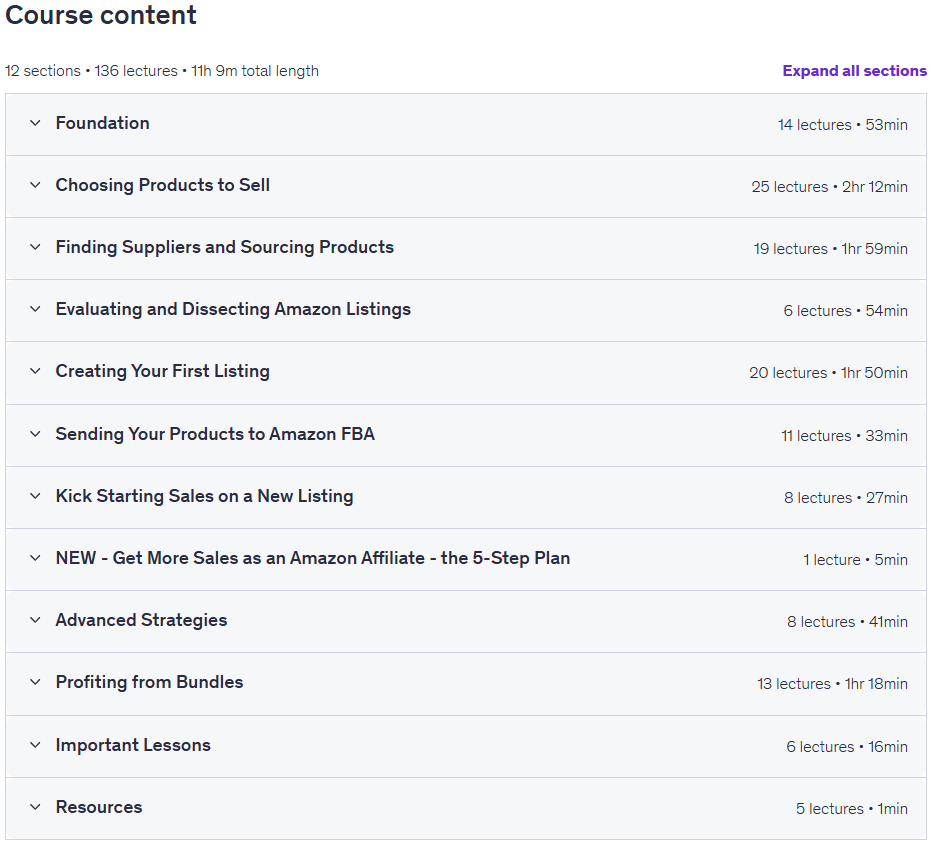
Task: Open the Resources section chevron
Action: click(35, 807)
